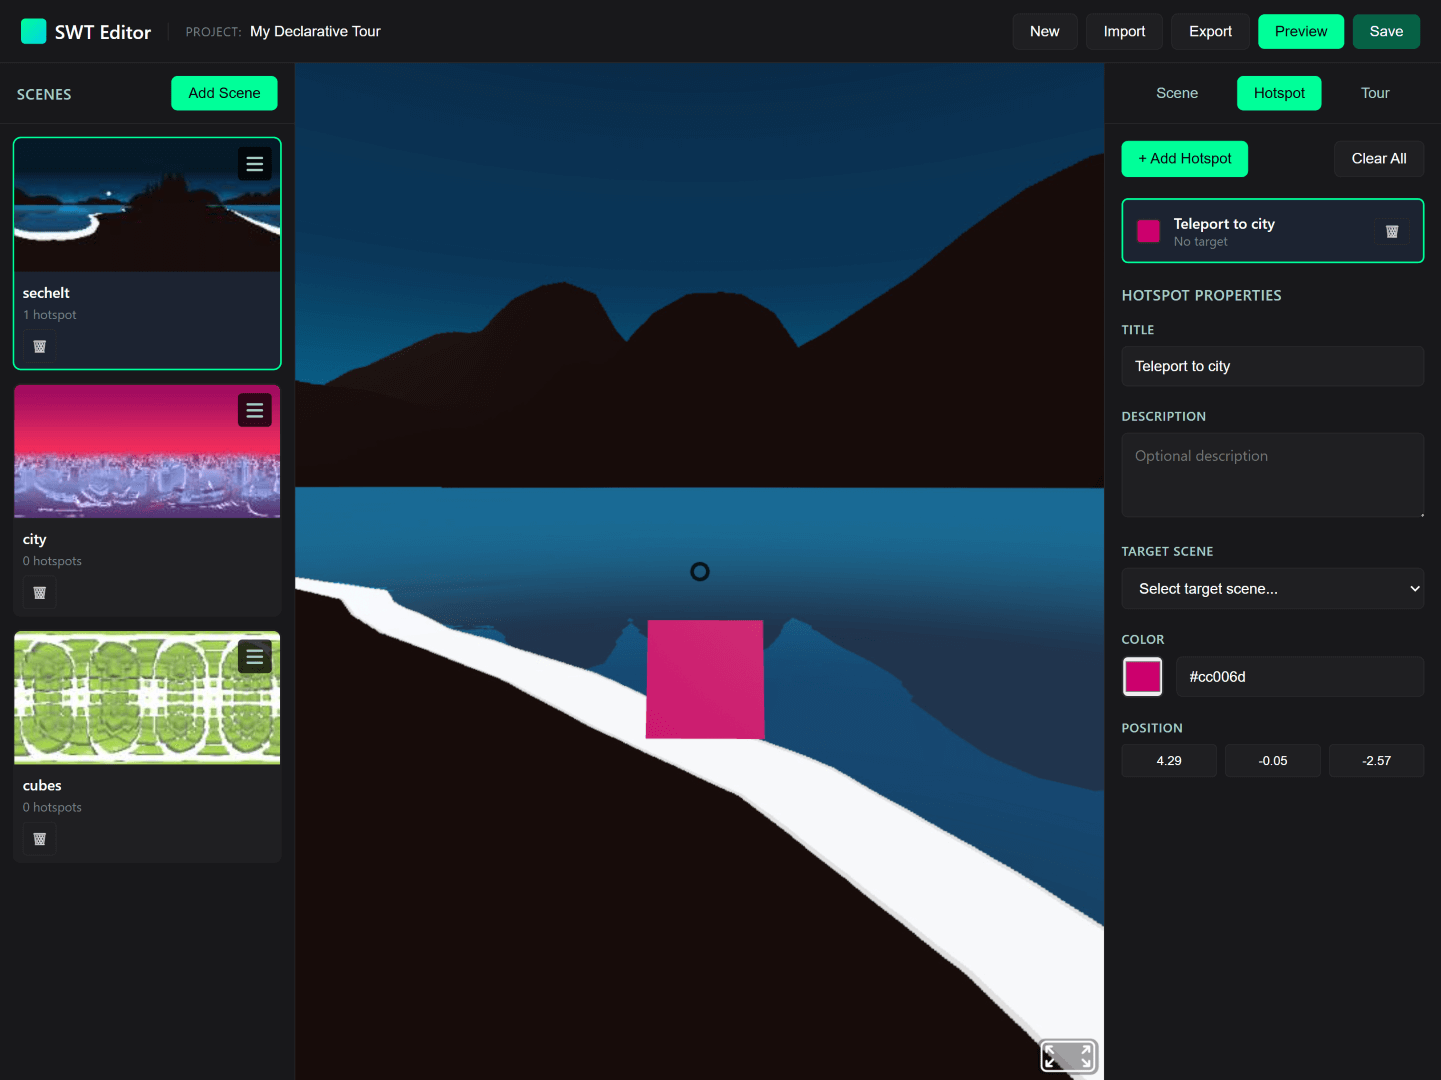Delete the sechelt scene via trash icon

(40, 347)
